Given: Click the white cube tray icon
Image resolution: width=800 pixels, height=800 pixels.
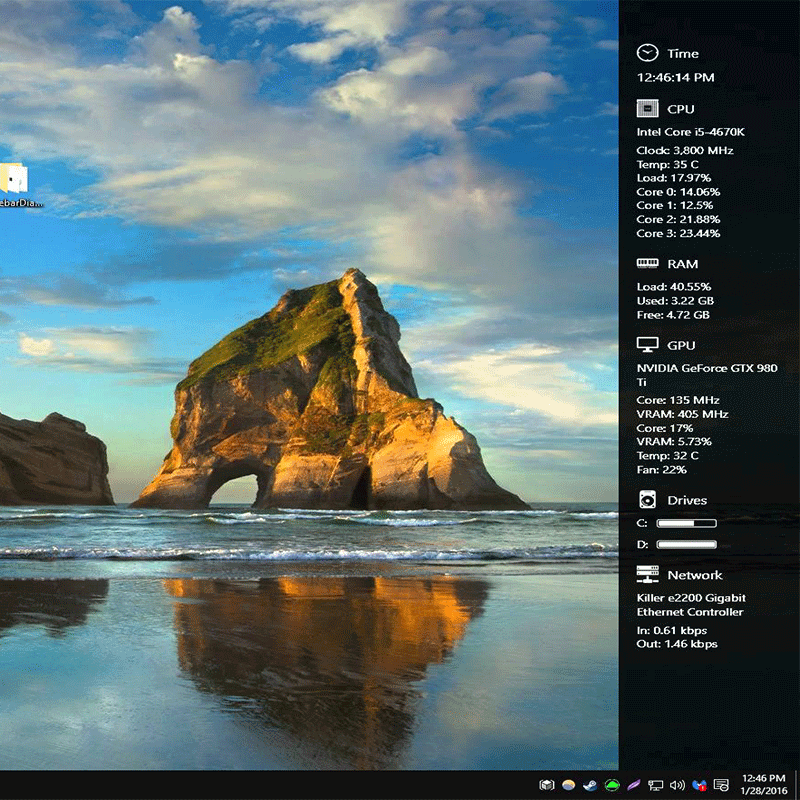Looking at the screenshot, I should (x=547, y=785).
